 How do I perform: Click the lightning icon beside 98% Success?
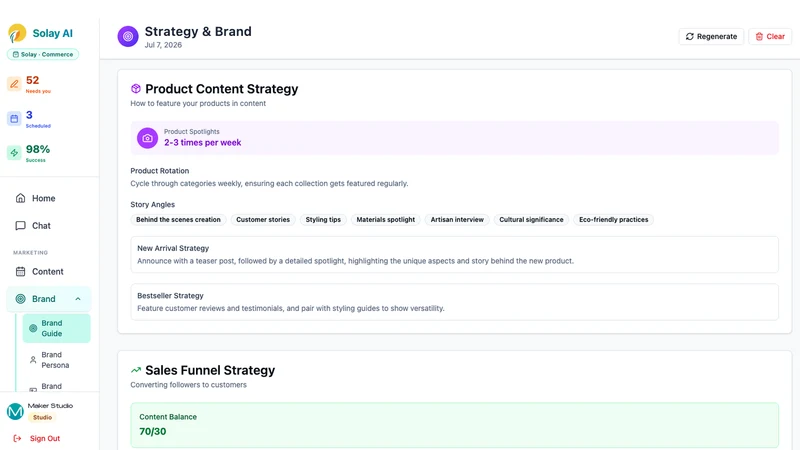[14, 153]
